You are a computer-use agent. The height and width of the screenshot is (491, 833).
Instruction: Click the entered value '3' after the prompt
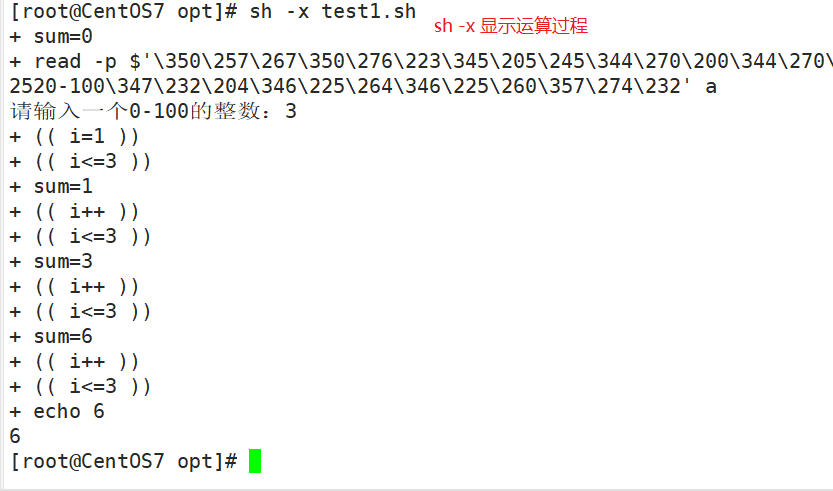[291, 111]
